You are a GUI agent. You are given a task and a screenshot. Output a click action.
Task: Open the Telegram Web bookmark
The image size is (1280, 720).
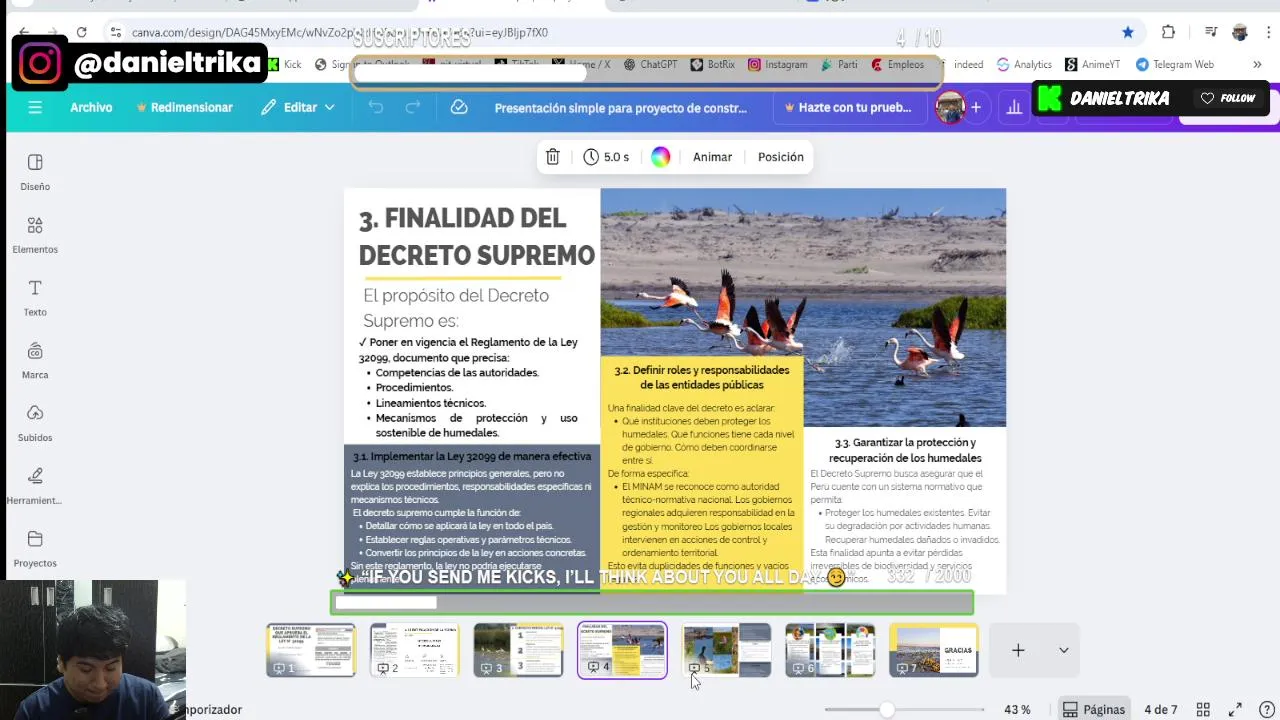1175,64
